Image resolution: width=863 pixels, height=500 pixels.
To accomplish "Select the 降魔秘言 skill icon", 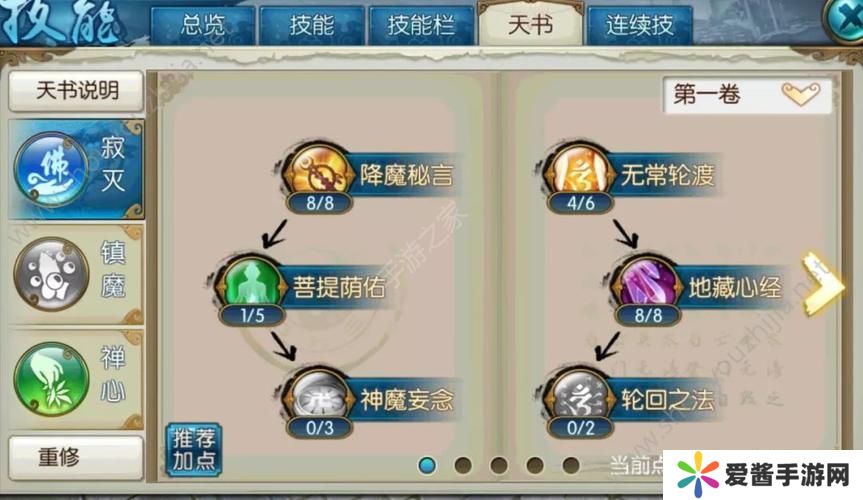I will 318,173.
